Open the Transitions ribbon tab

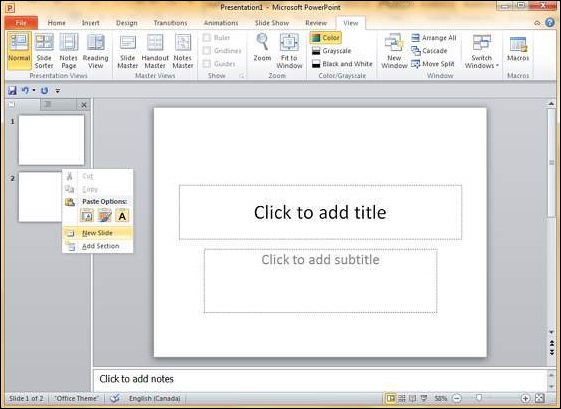pyautogui.click(x=170, y=23)
